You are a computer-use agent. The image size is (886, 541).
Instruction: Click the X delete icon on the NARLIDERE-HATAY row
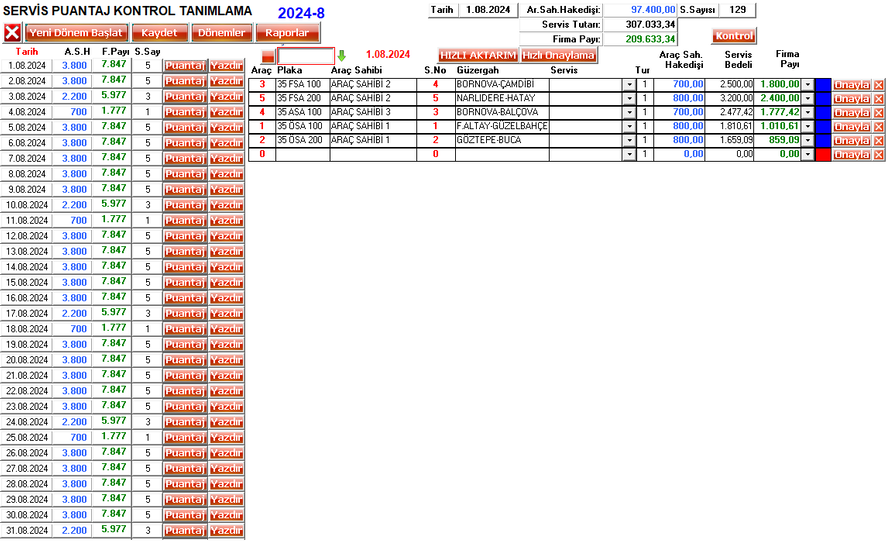[879, 99]
